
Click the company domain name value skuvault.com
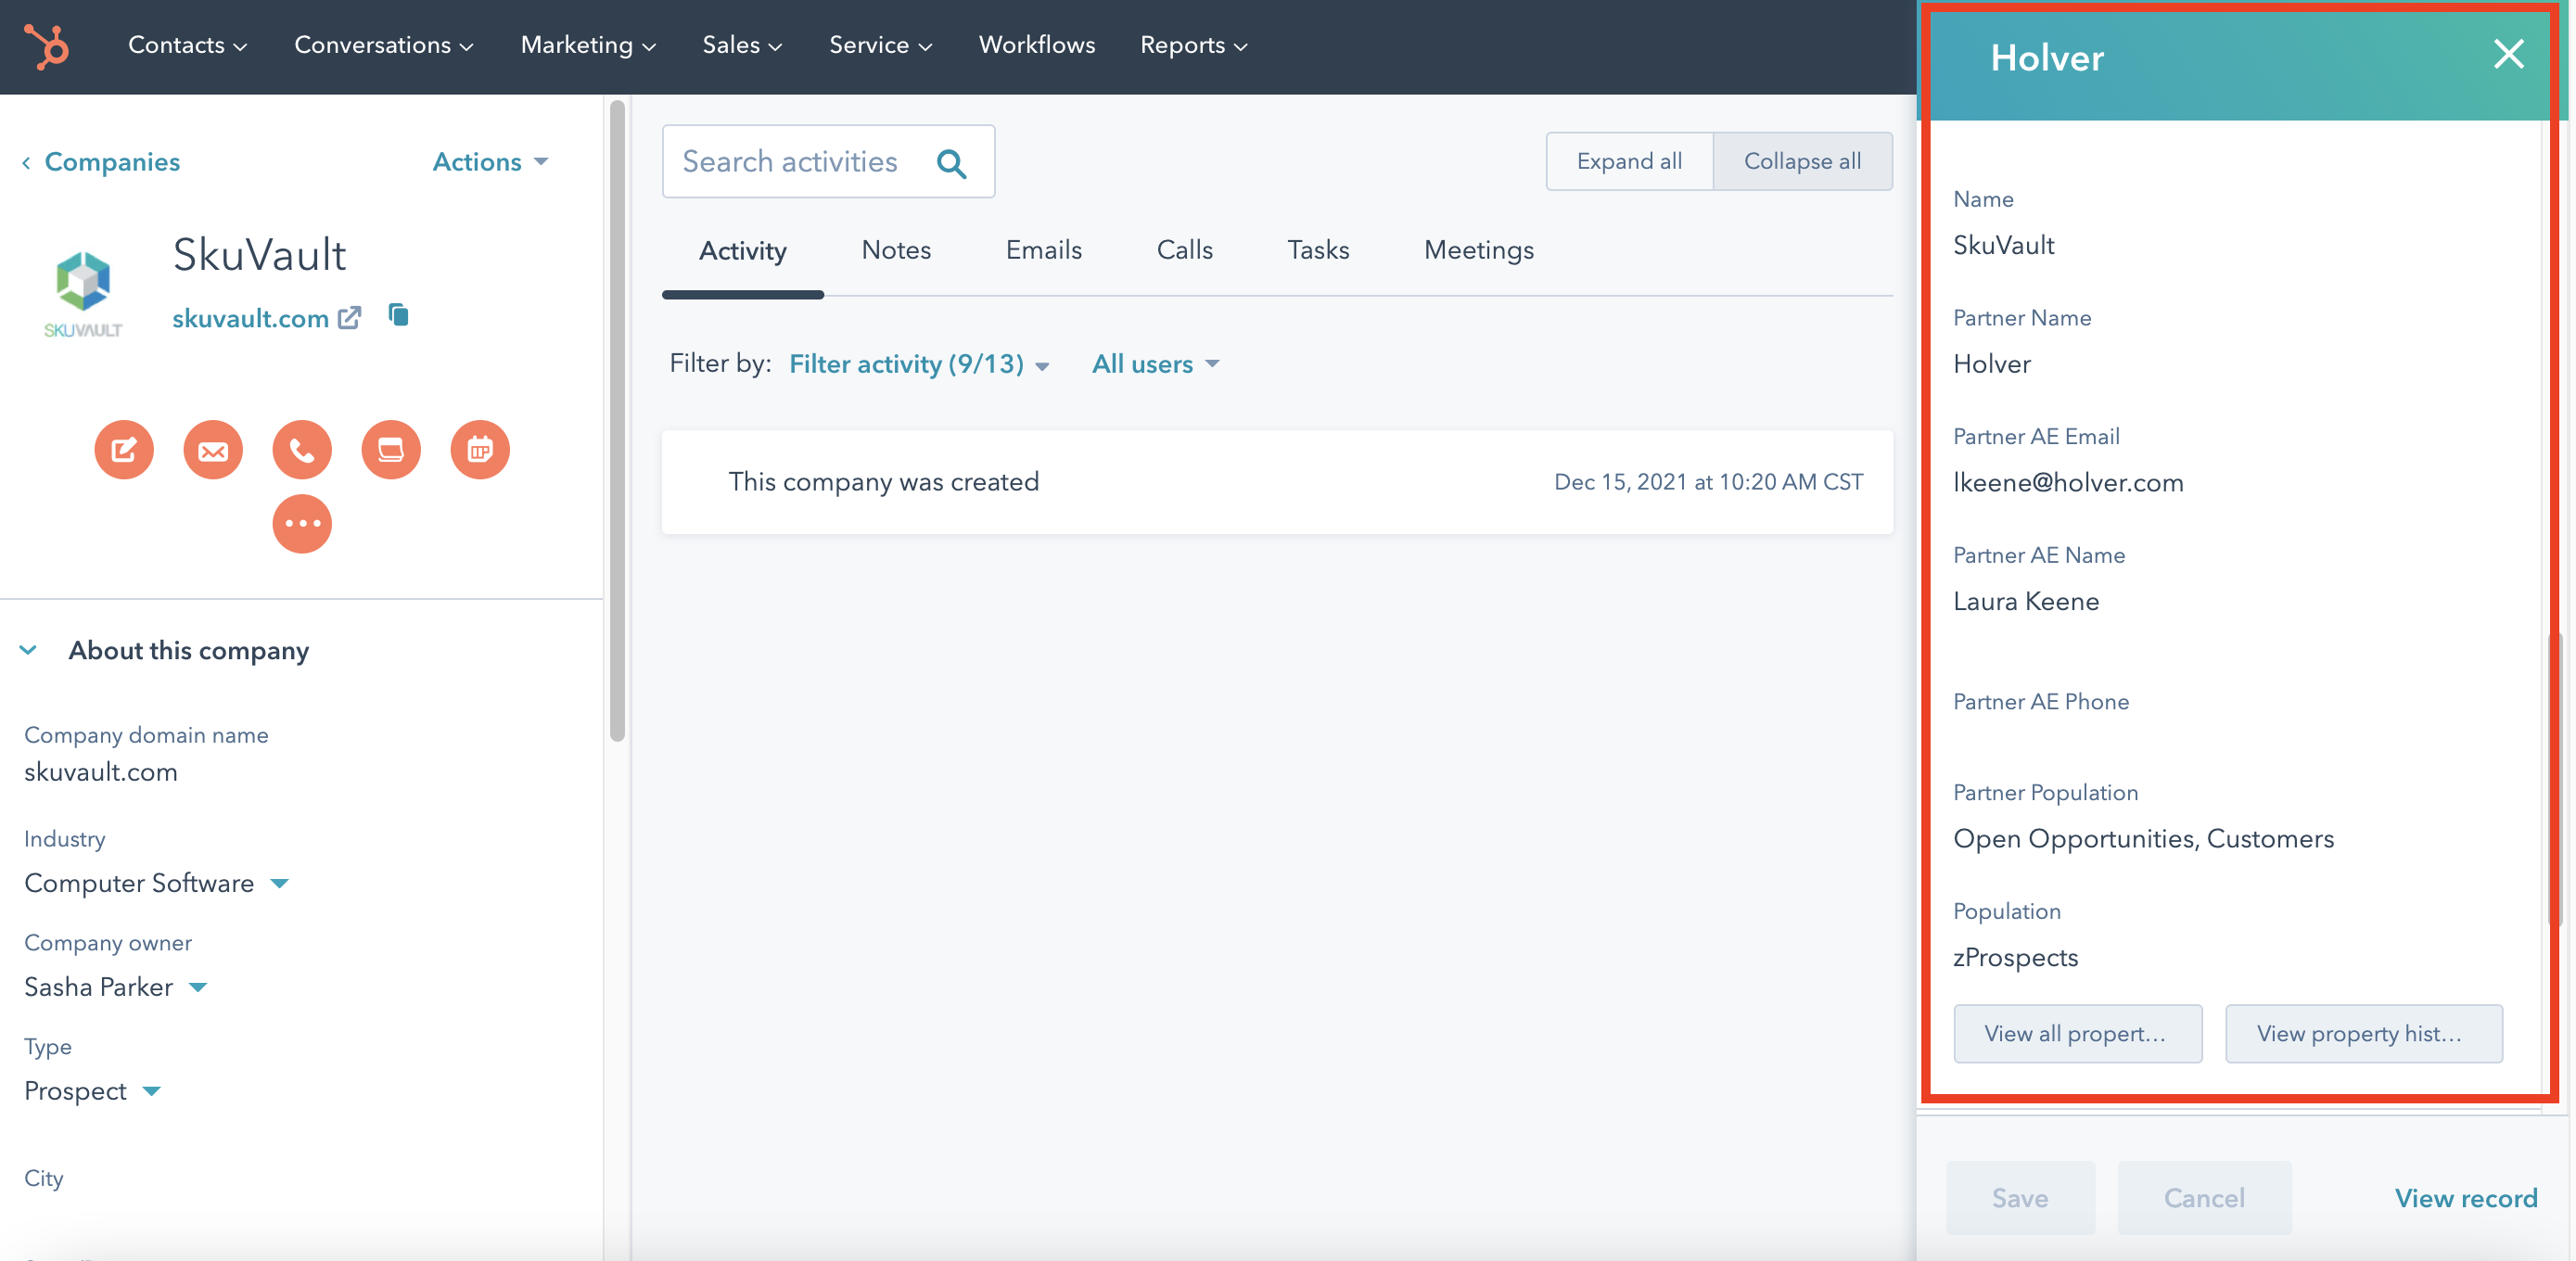[101, 772]
